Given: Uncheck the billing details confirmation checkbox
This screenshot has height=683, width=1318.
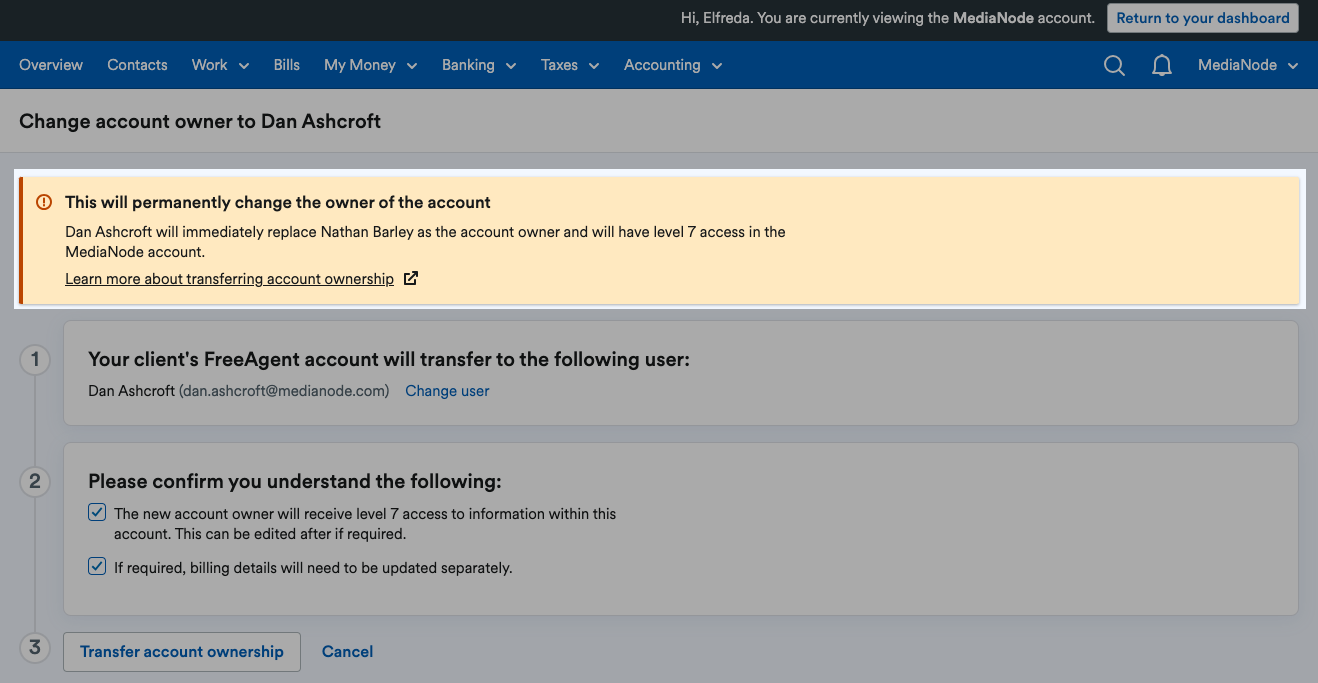Looking at the screenshot, I should 97,567.
